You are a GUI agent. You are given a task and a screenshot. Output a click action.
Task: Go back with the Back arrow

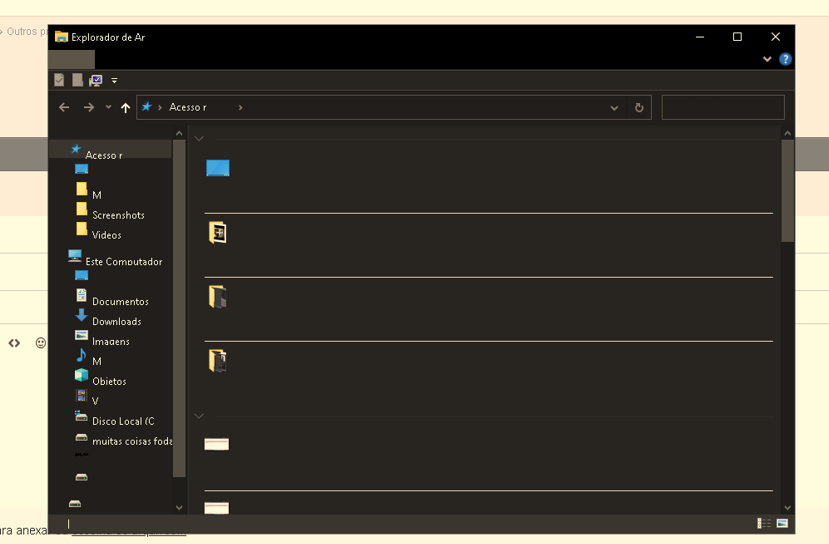click(x=64, y=107)
